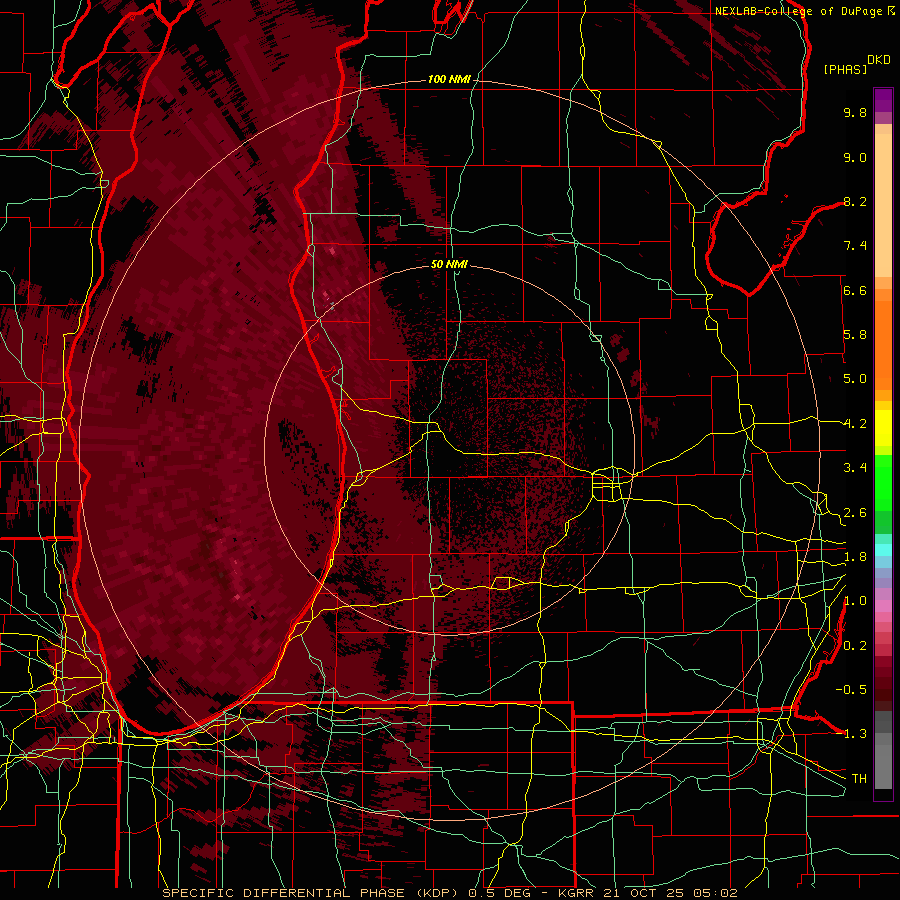The height and width of the screenshot is (900, 900).
Task: Click the 2.6 value on color scale
Action: coord(855,513)
